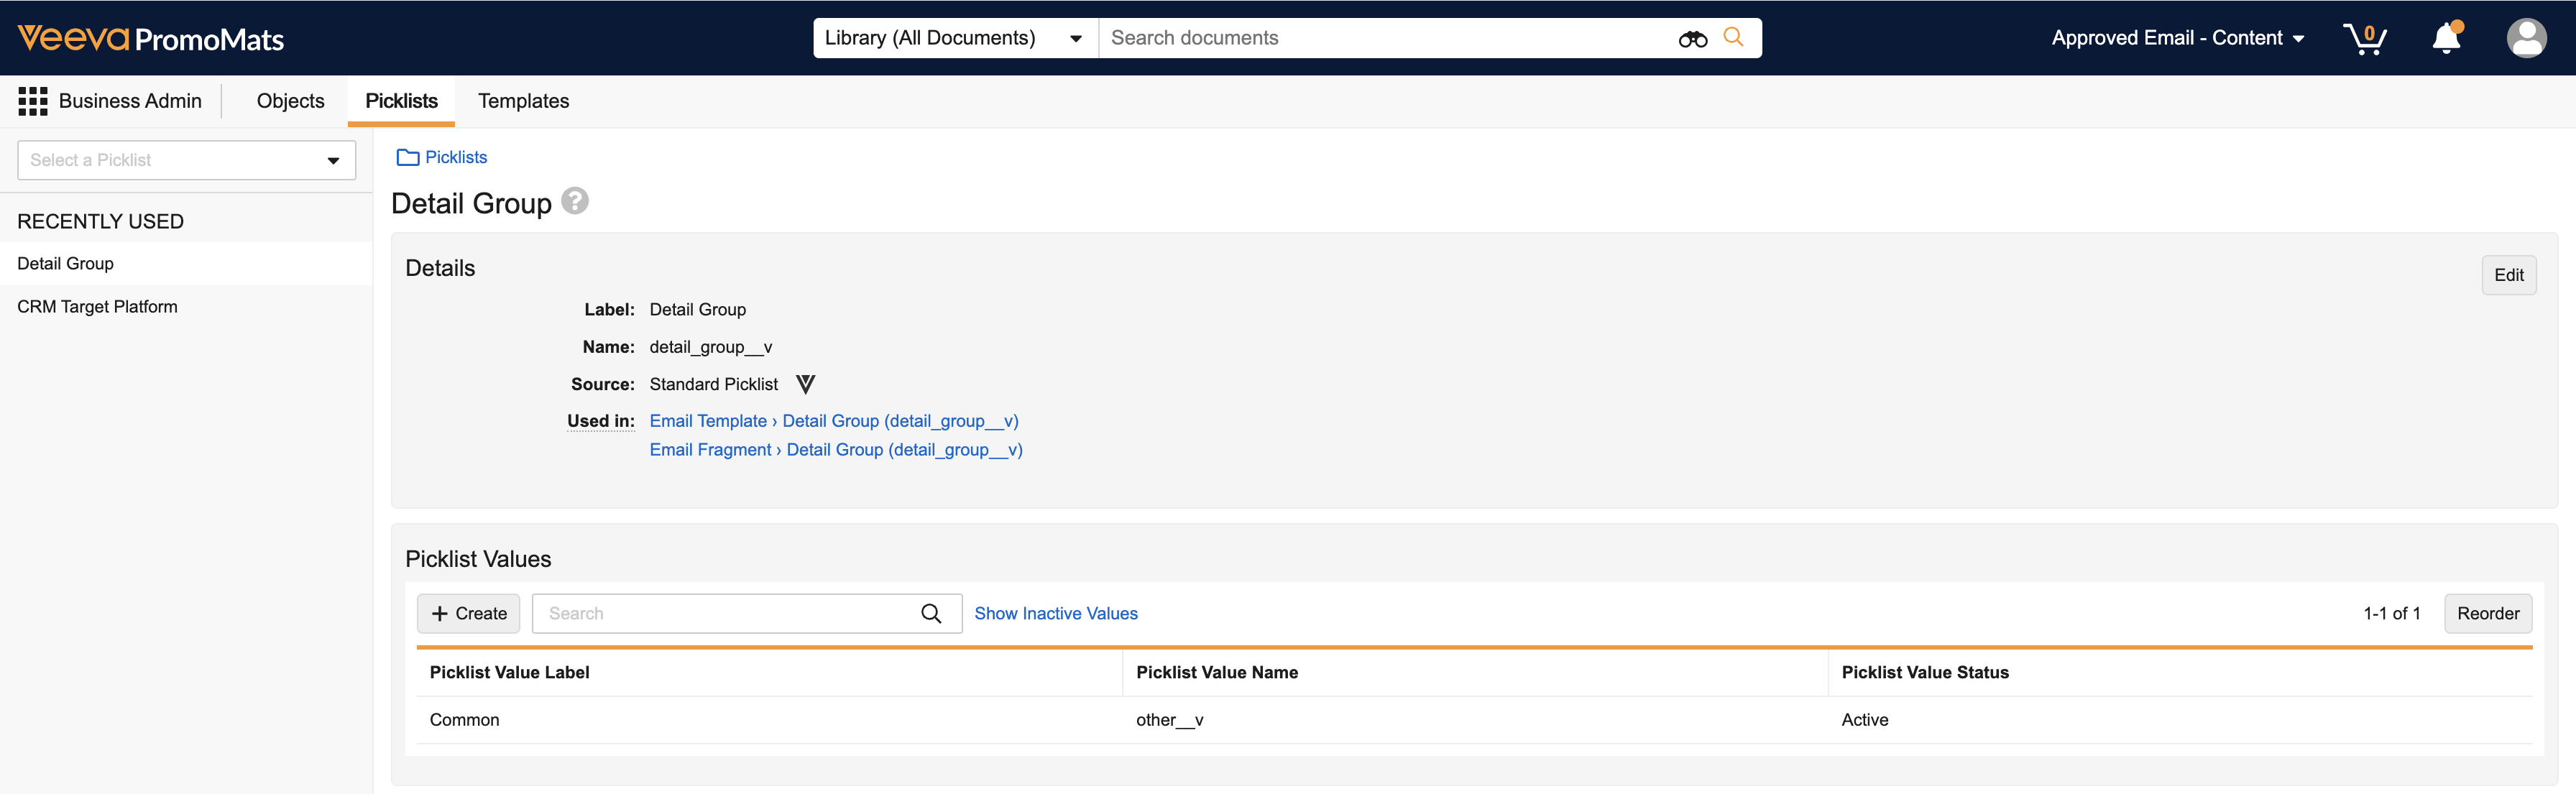
Task: Click the Business Admin grid icon
Action: pyautogui.click(x=33, y=101)
